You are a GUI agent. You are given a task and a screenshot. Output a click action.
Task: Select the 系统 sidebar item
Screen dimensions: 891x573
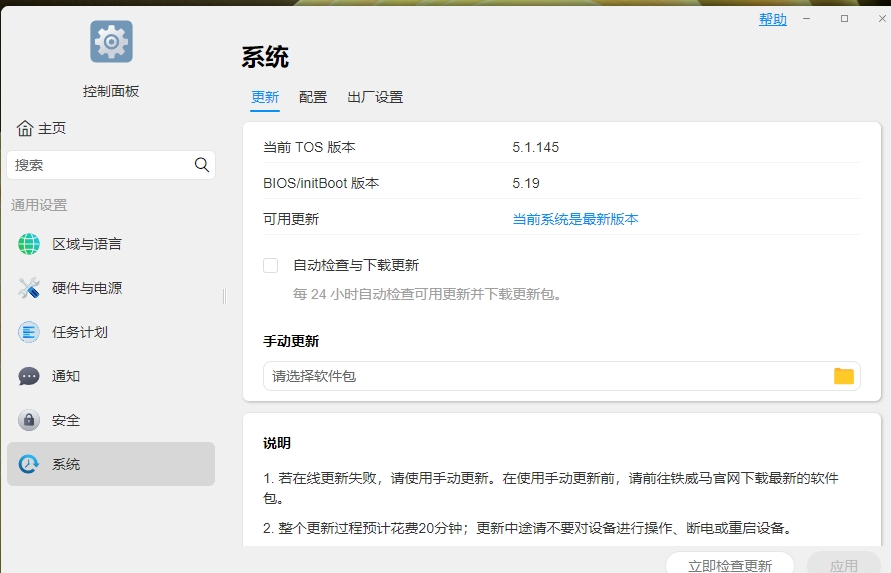111,464
